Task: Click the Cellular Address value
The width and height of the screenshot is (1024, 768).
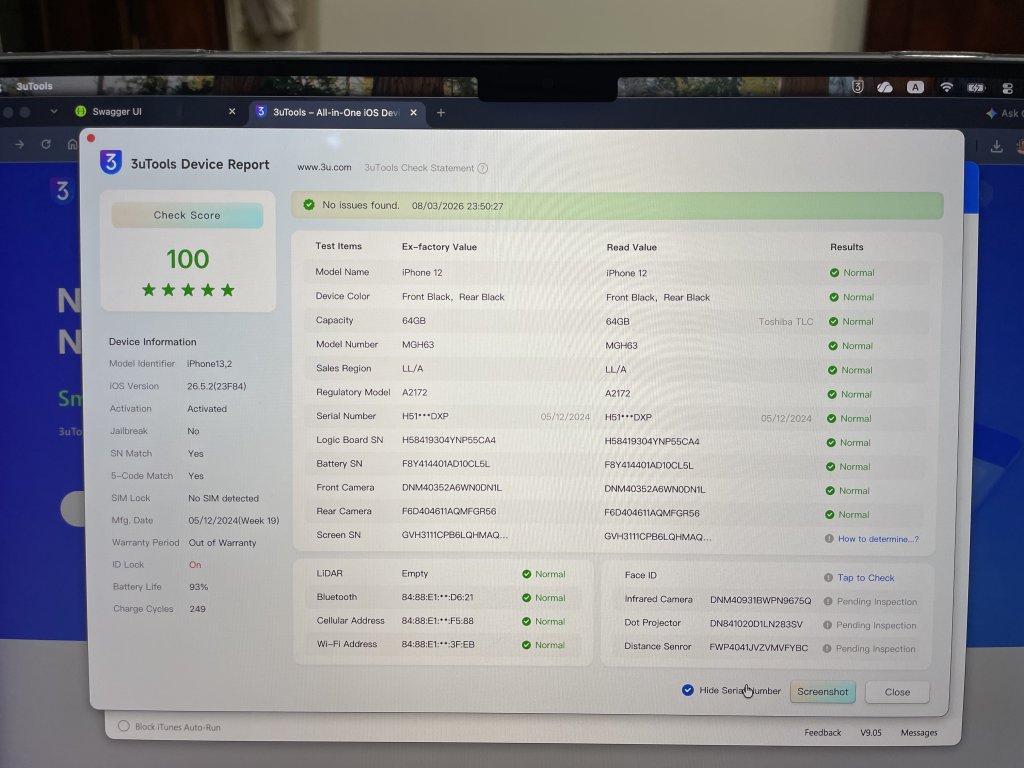Action: point(438,621)
